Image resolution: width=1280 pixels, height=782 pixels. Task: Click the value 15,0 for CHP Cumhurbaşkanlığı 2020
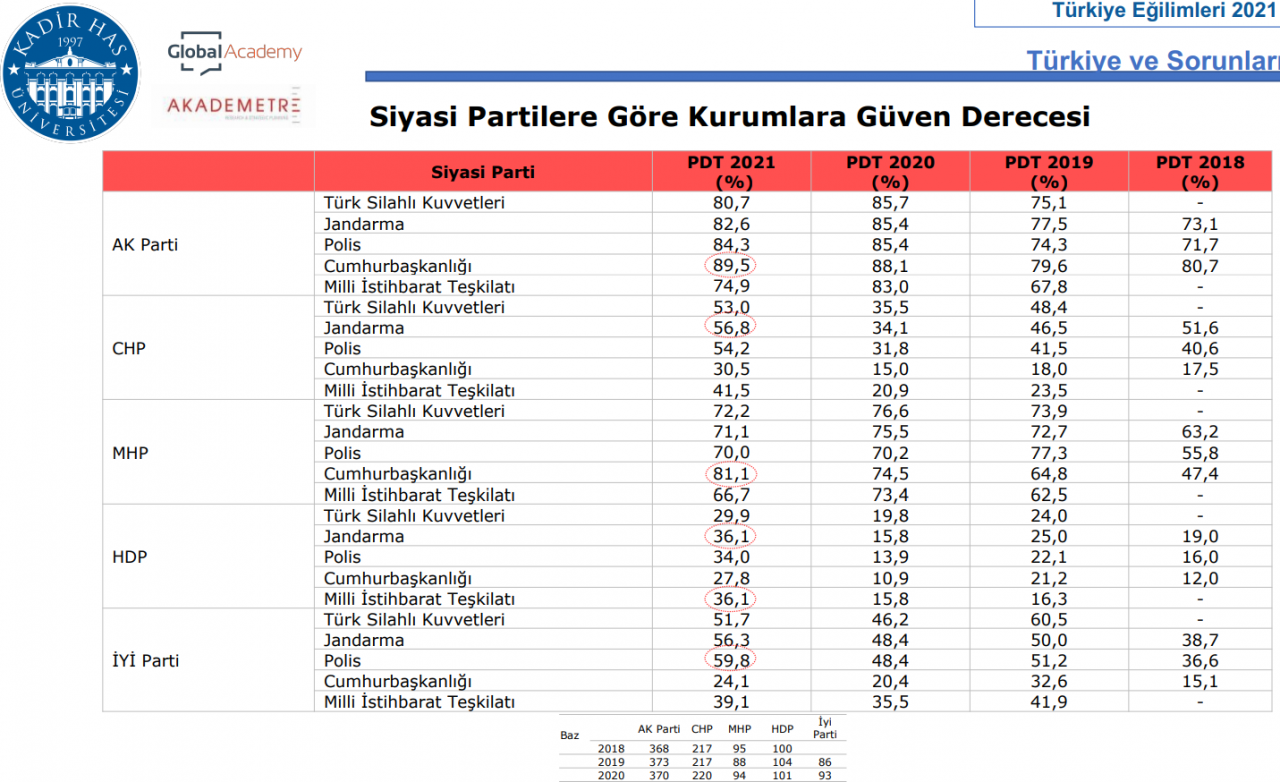(x=890, y=370)
